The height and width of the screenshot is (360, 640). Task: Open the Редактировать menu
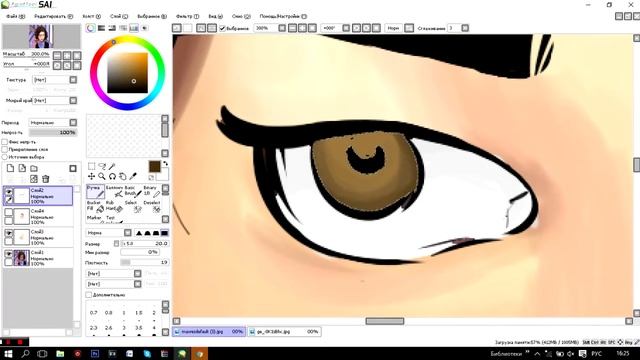53,16
